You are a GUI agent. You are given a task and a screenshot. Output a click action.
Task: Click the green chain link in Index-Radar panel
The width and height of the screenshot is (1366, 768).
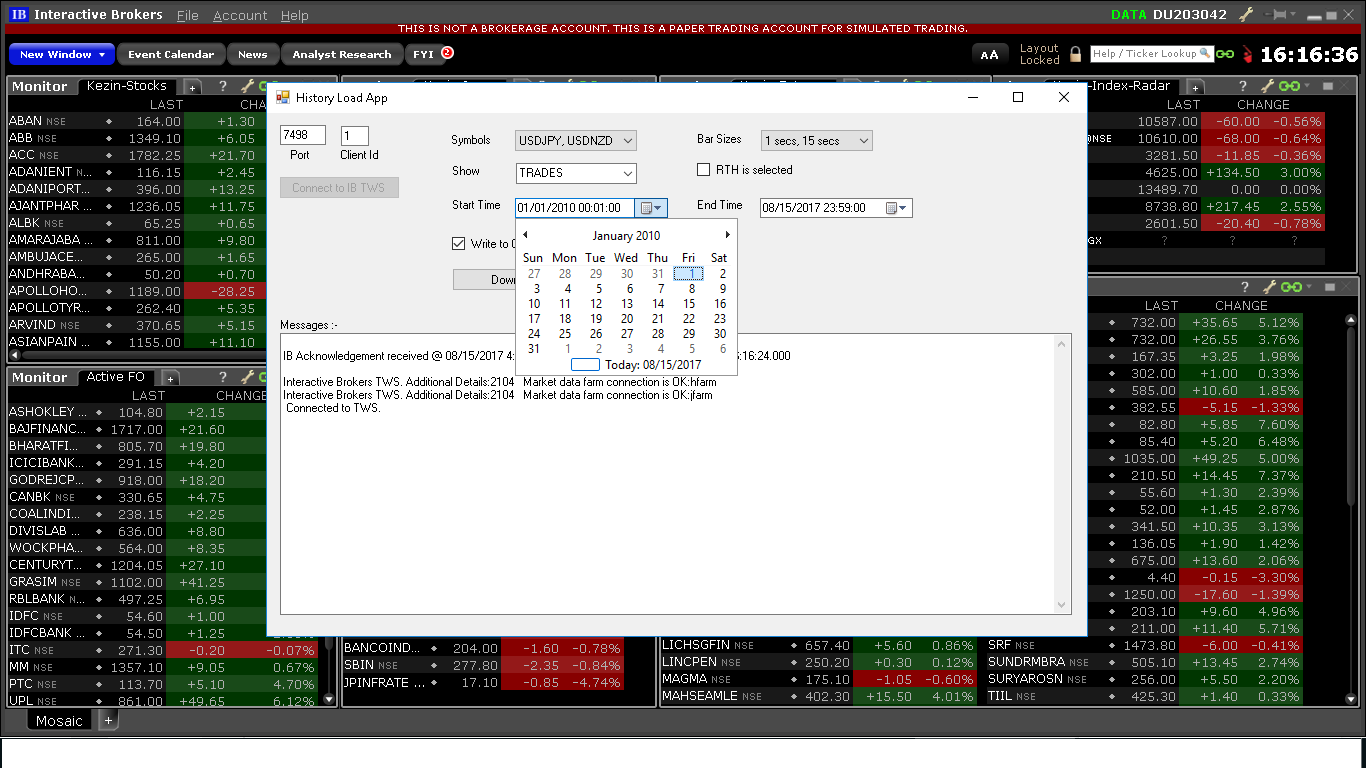click(x=1289, y=87)
